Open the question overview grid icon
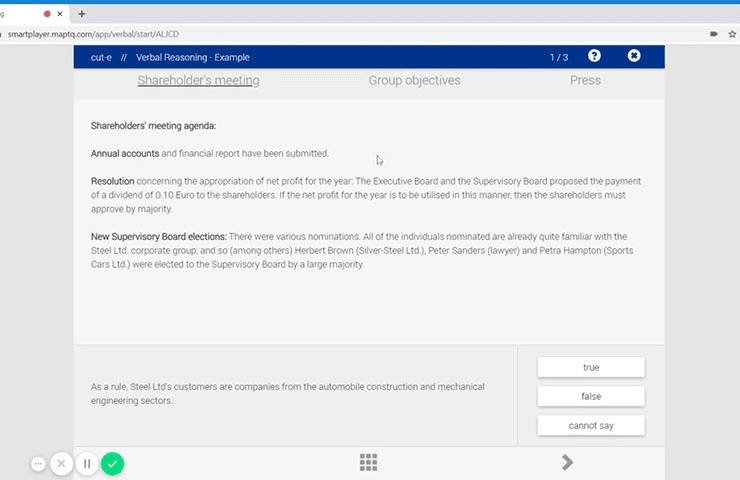Viewport: 740px width, 480px height. [x=368, y=461]
